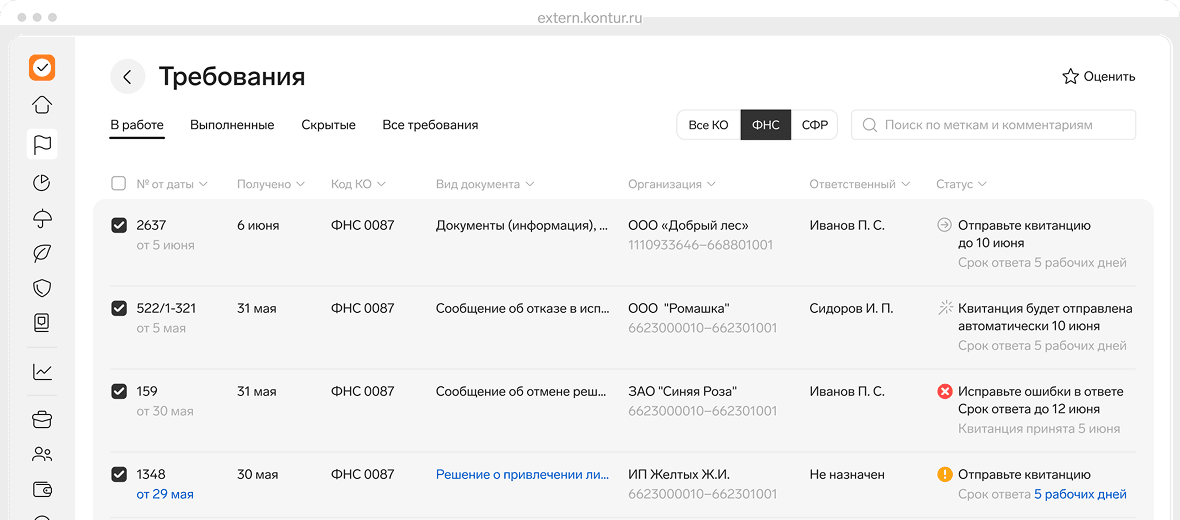Select the flag icon in the sidebar
The image size is (1180, 520).
[42, 144]
